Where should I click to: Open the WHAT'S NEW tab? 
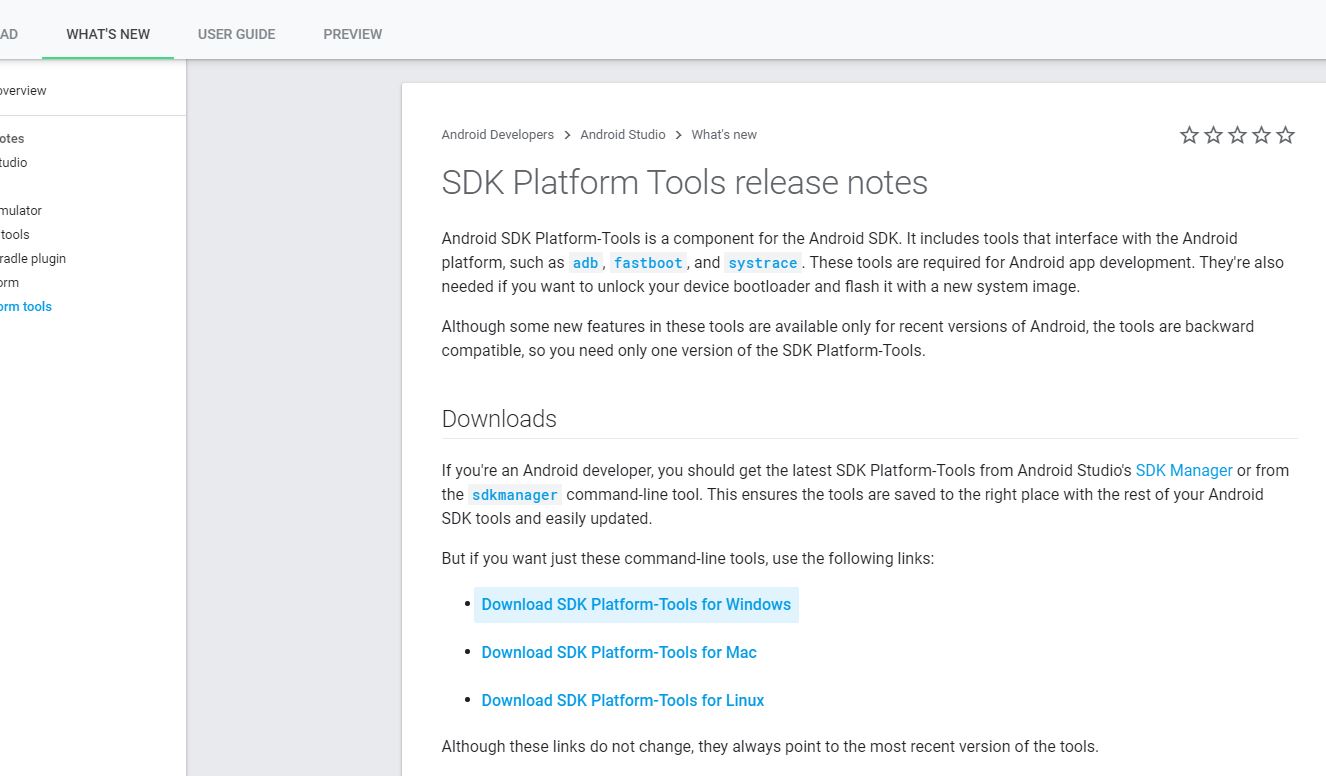[108, 34]
